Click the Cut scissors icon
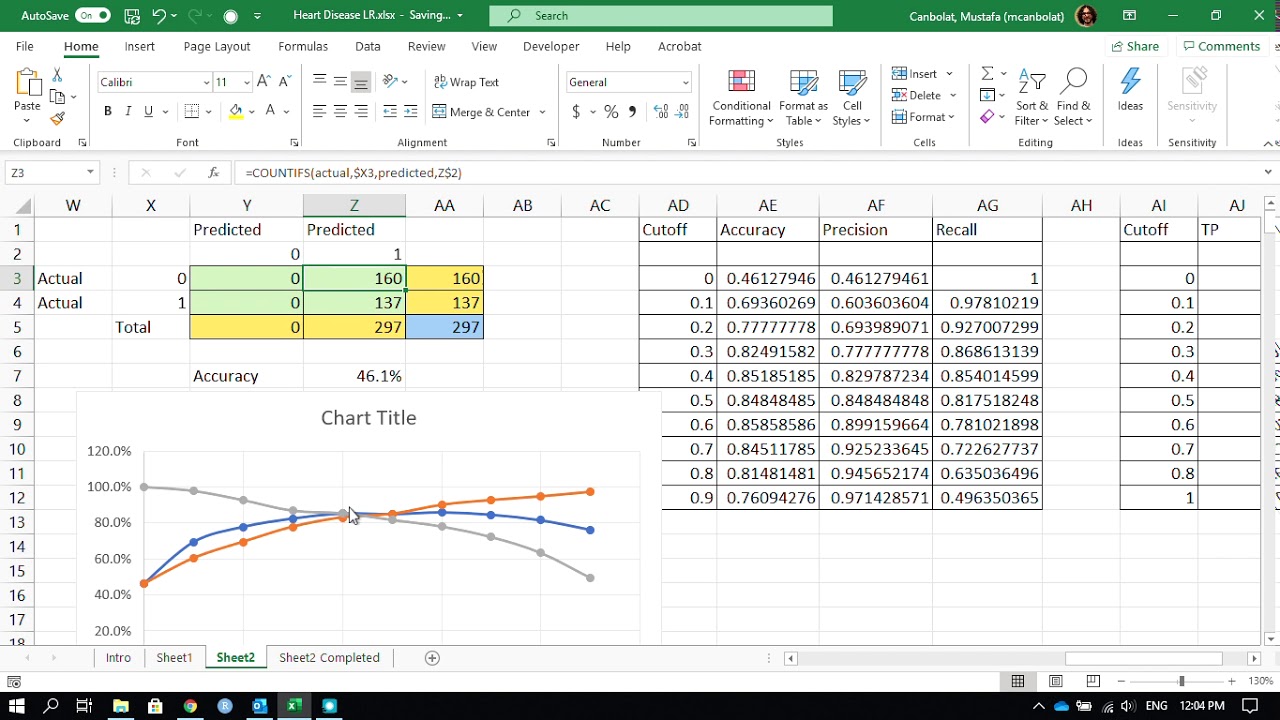 point(57,76)
